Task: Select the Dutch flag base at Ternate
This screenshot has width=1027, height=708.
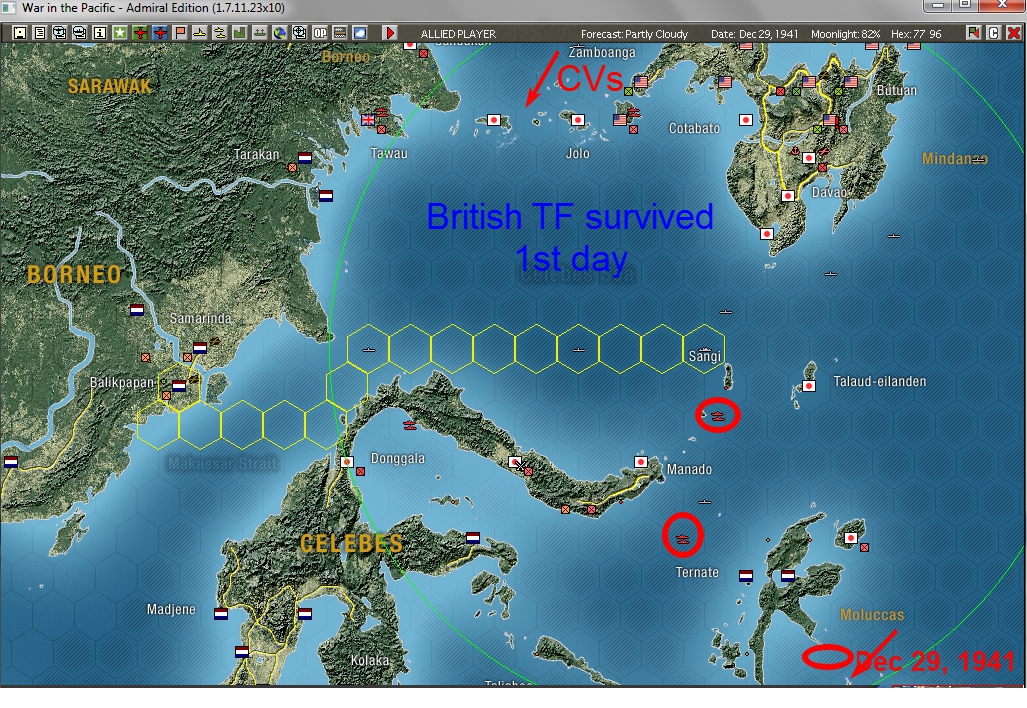Action: pyautogui.click(x=745, y=576)
